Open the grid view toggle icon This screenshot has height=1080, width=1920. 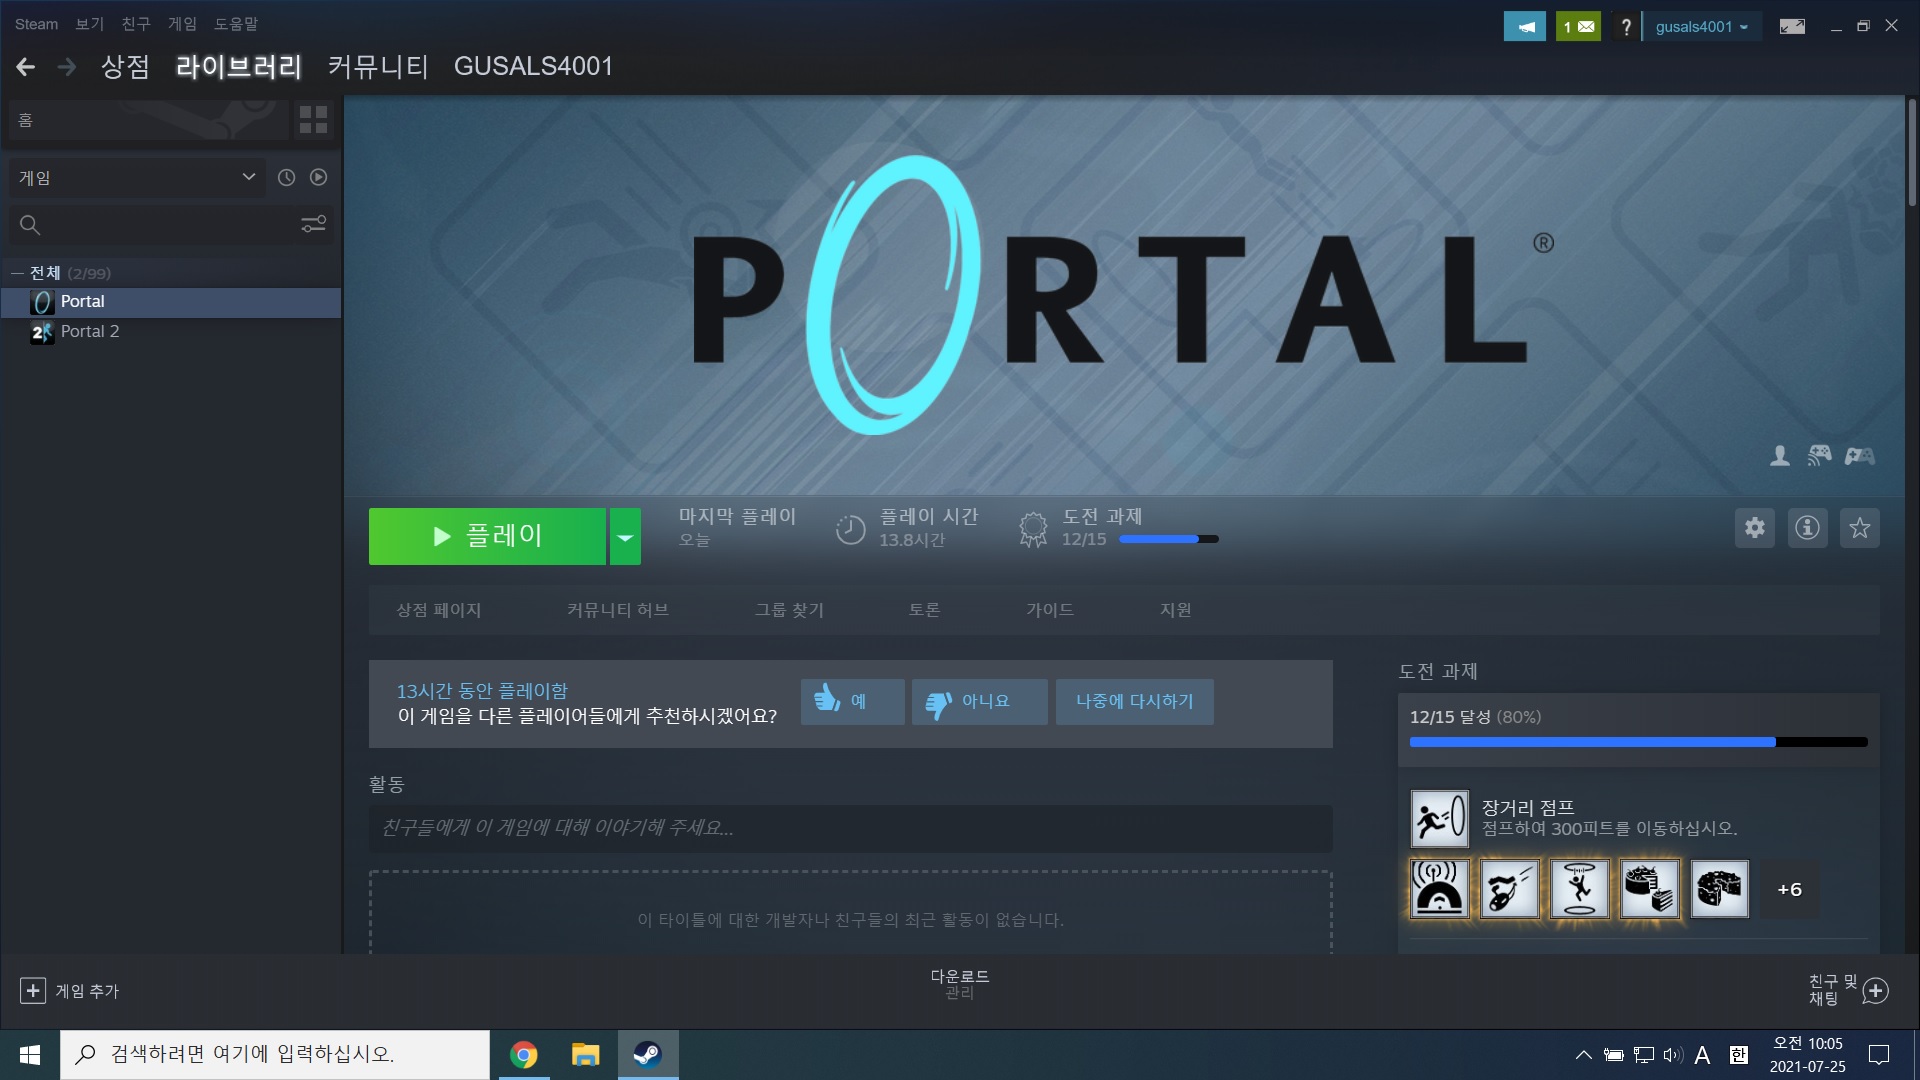tap(313, 119)
